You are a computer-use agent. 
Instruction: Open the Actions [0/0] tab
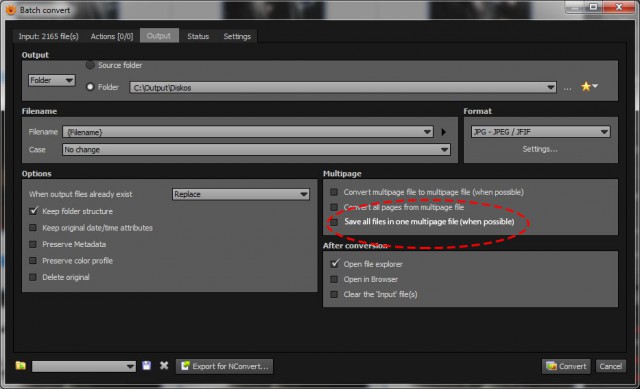[112, 36]
